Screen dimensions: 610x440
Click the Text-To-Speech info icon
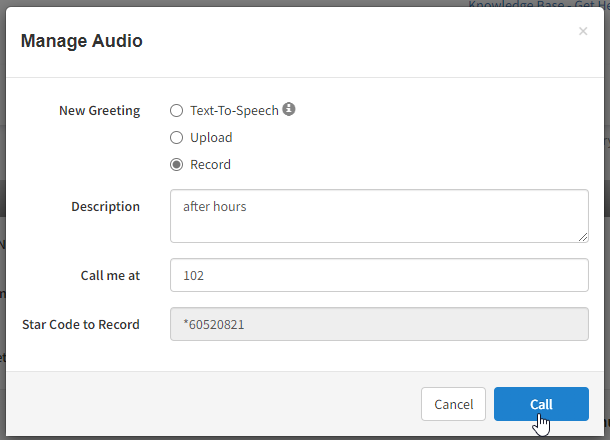point(289,109)
